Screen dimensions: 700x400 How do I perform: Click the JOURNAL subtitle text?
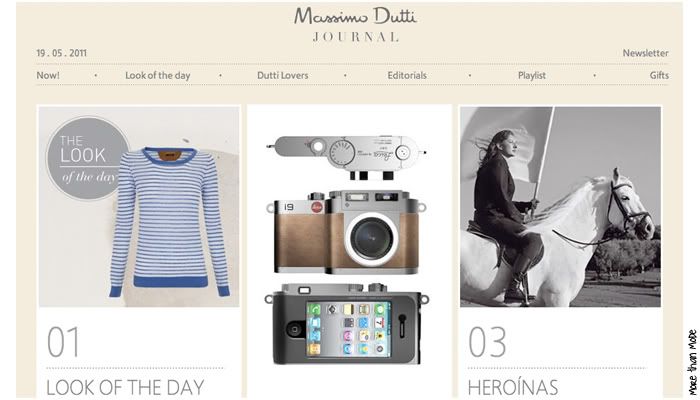(355, 37)
